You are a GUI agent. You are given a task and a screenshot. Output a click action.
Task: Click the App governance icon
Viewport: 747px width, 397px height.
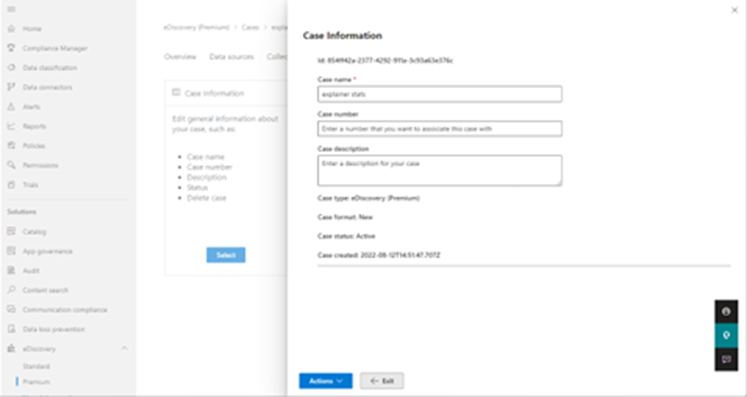point(11,251)
